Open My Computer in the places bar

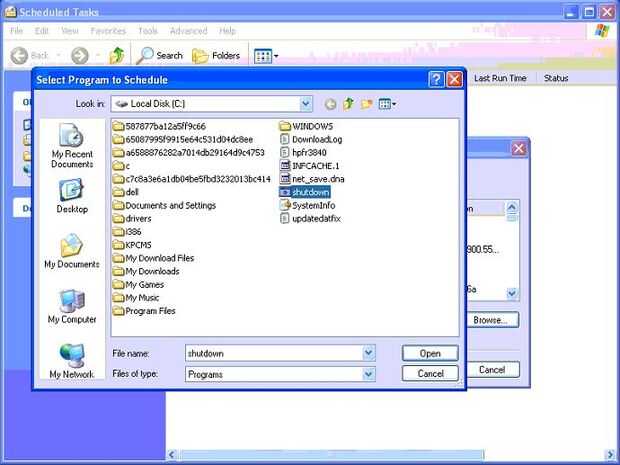pyautogui.click(x=72, y=306)
